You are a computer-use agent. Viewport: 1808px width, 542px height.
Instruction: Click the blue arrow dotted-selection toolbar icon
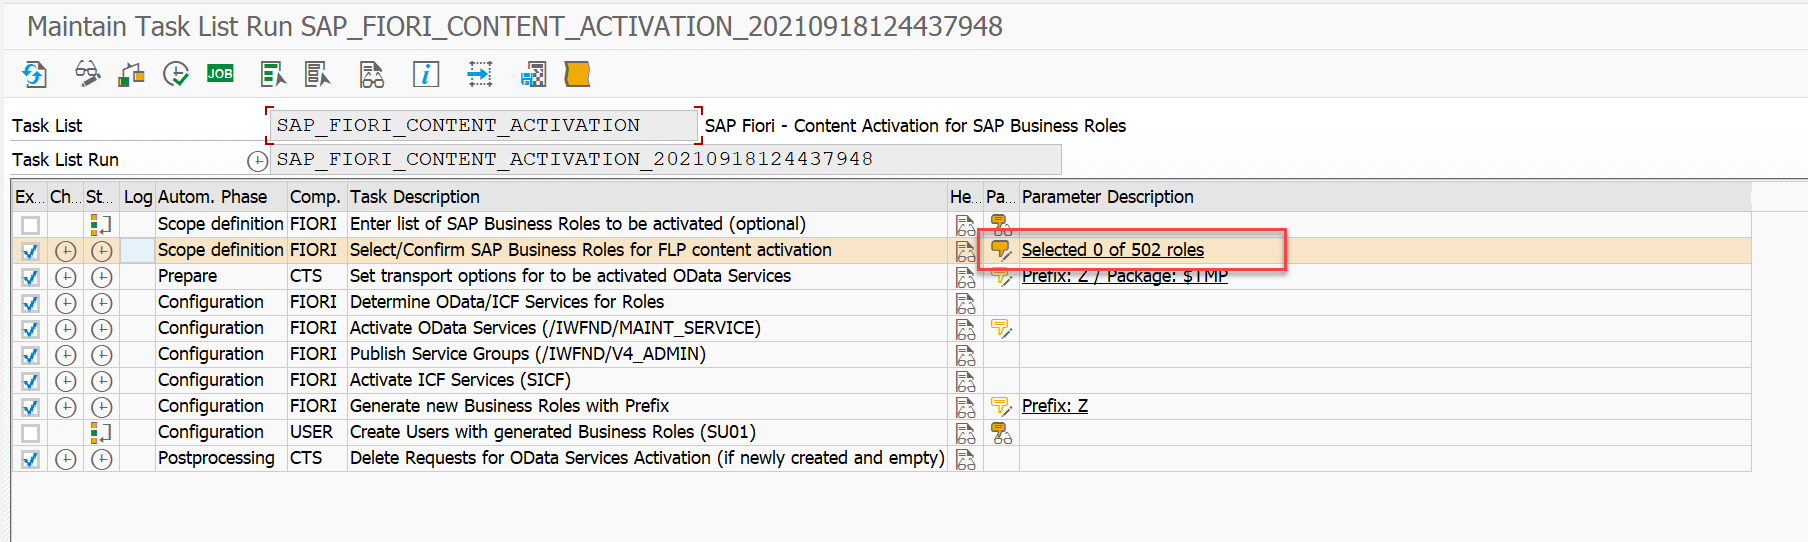tap(480, 74)
